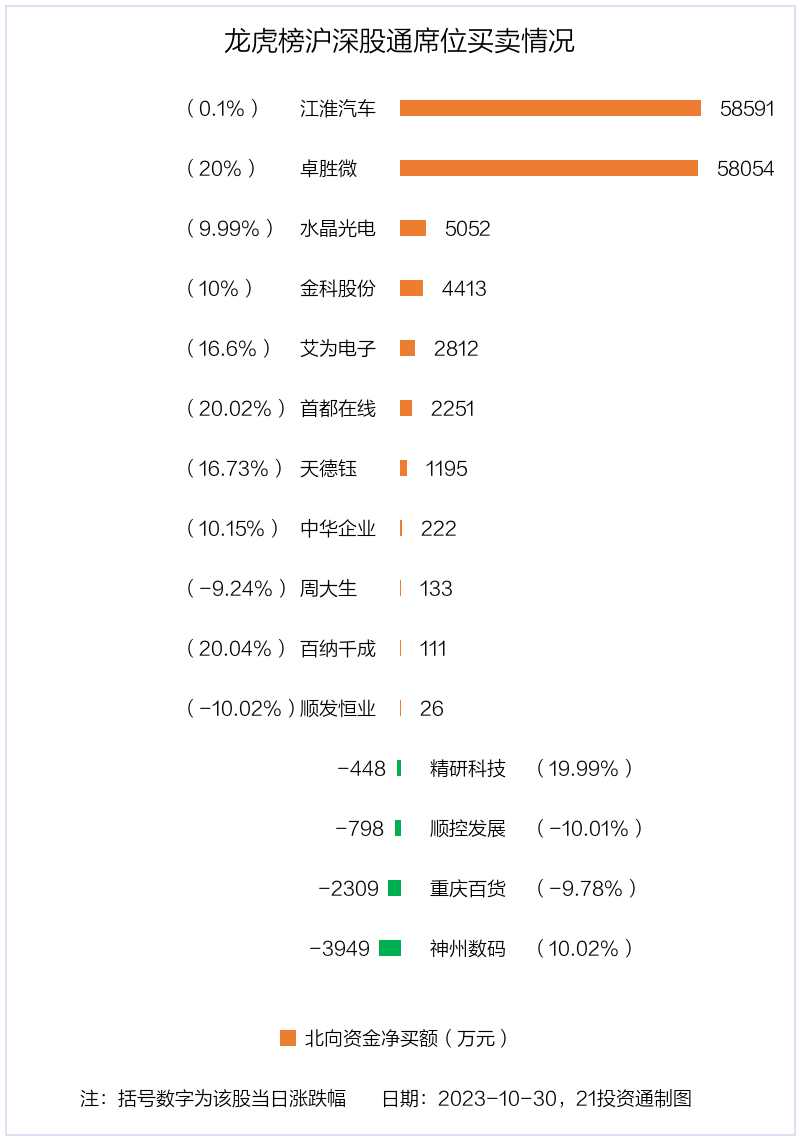The image size is (800, 1140).
Task: Click the 水晶光电 orange bar
Action: (413, 228)
